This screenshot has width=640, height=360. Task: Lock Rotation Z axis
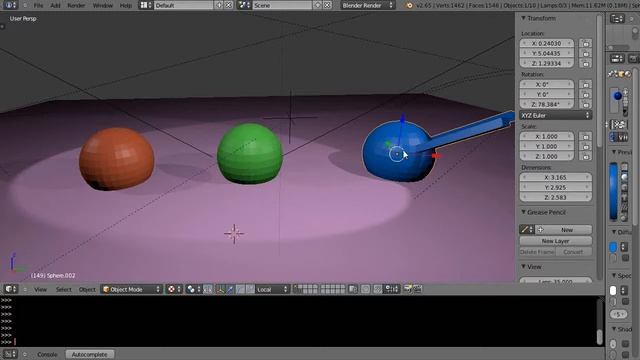pos(586,104)
